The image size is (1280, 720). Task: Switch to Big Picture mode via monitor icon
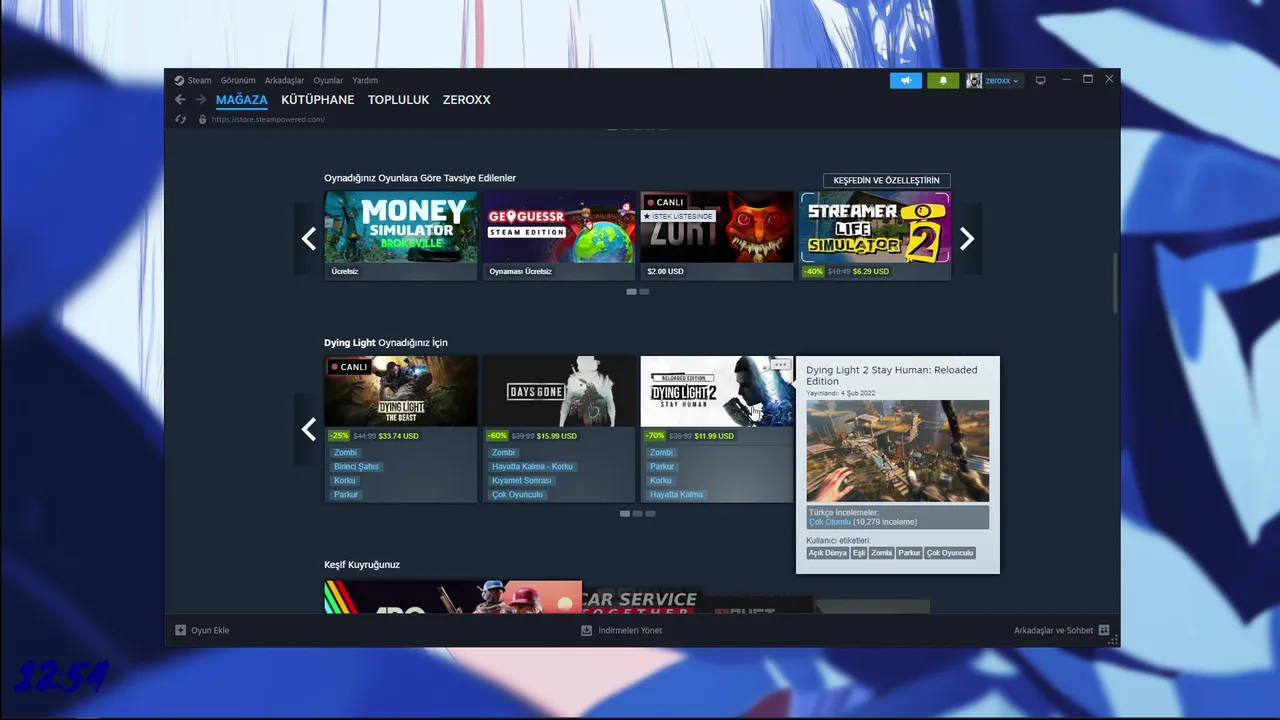point(1040,80)
